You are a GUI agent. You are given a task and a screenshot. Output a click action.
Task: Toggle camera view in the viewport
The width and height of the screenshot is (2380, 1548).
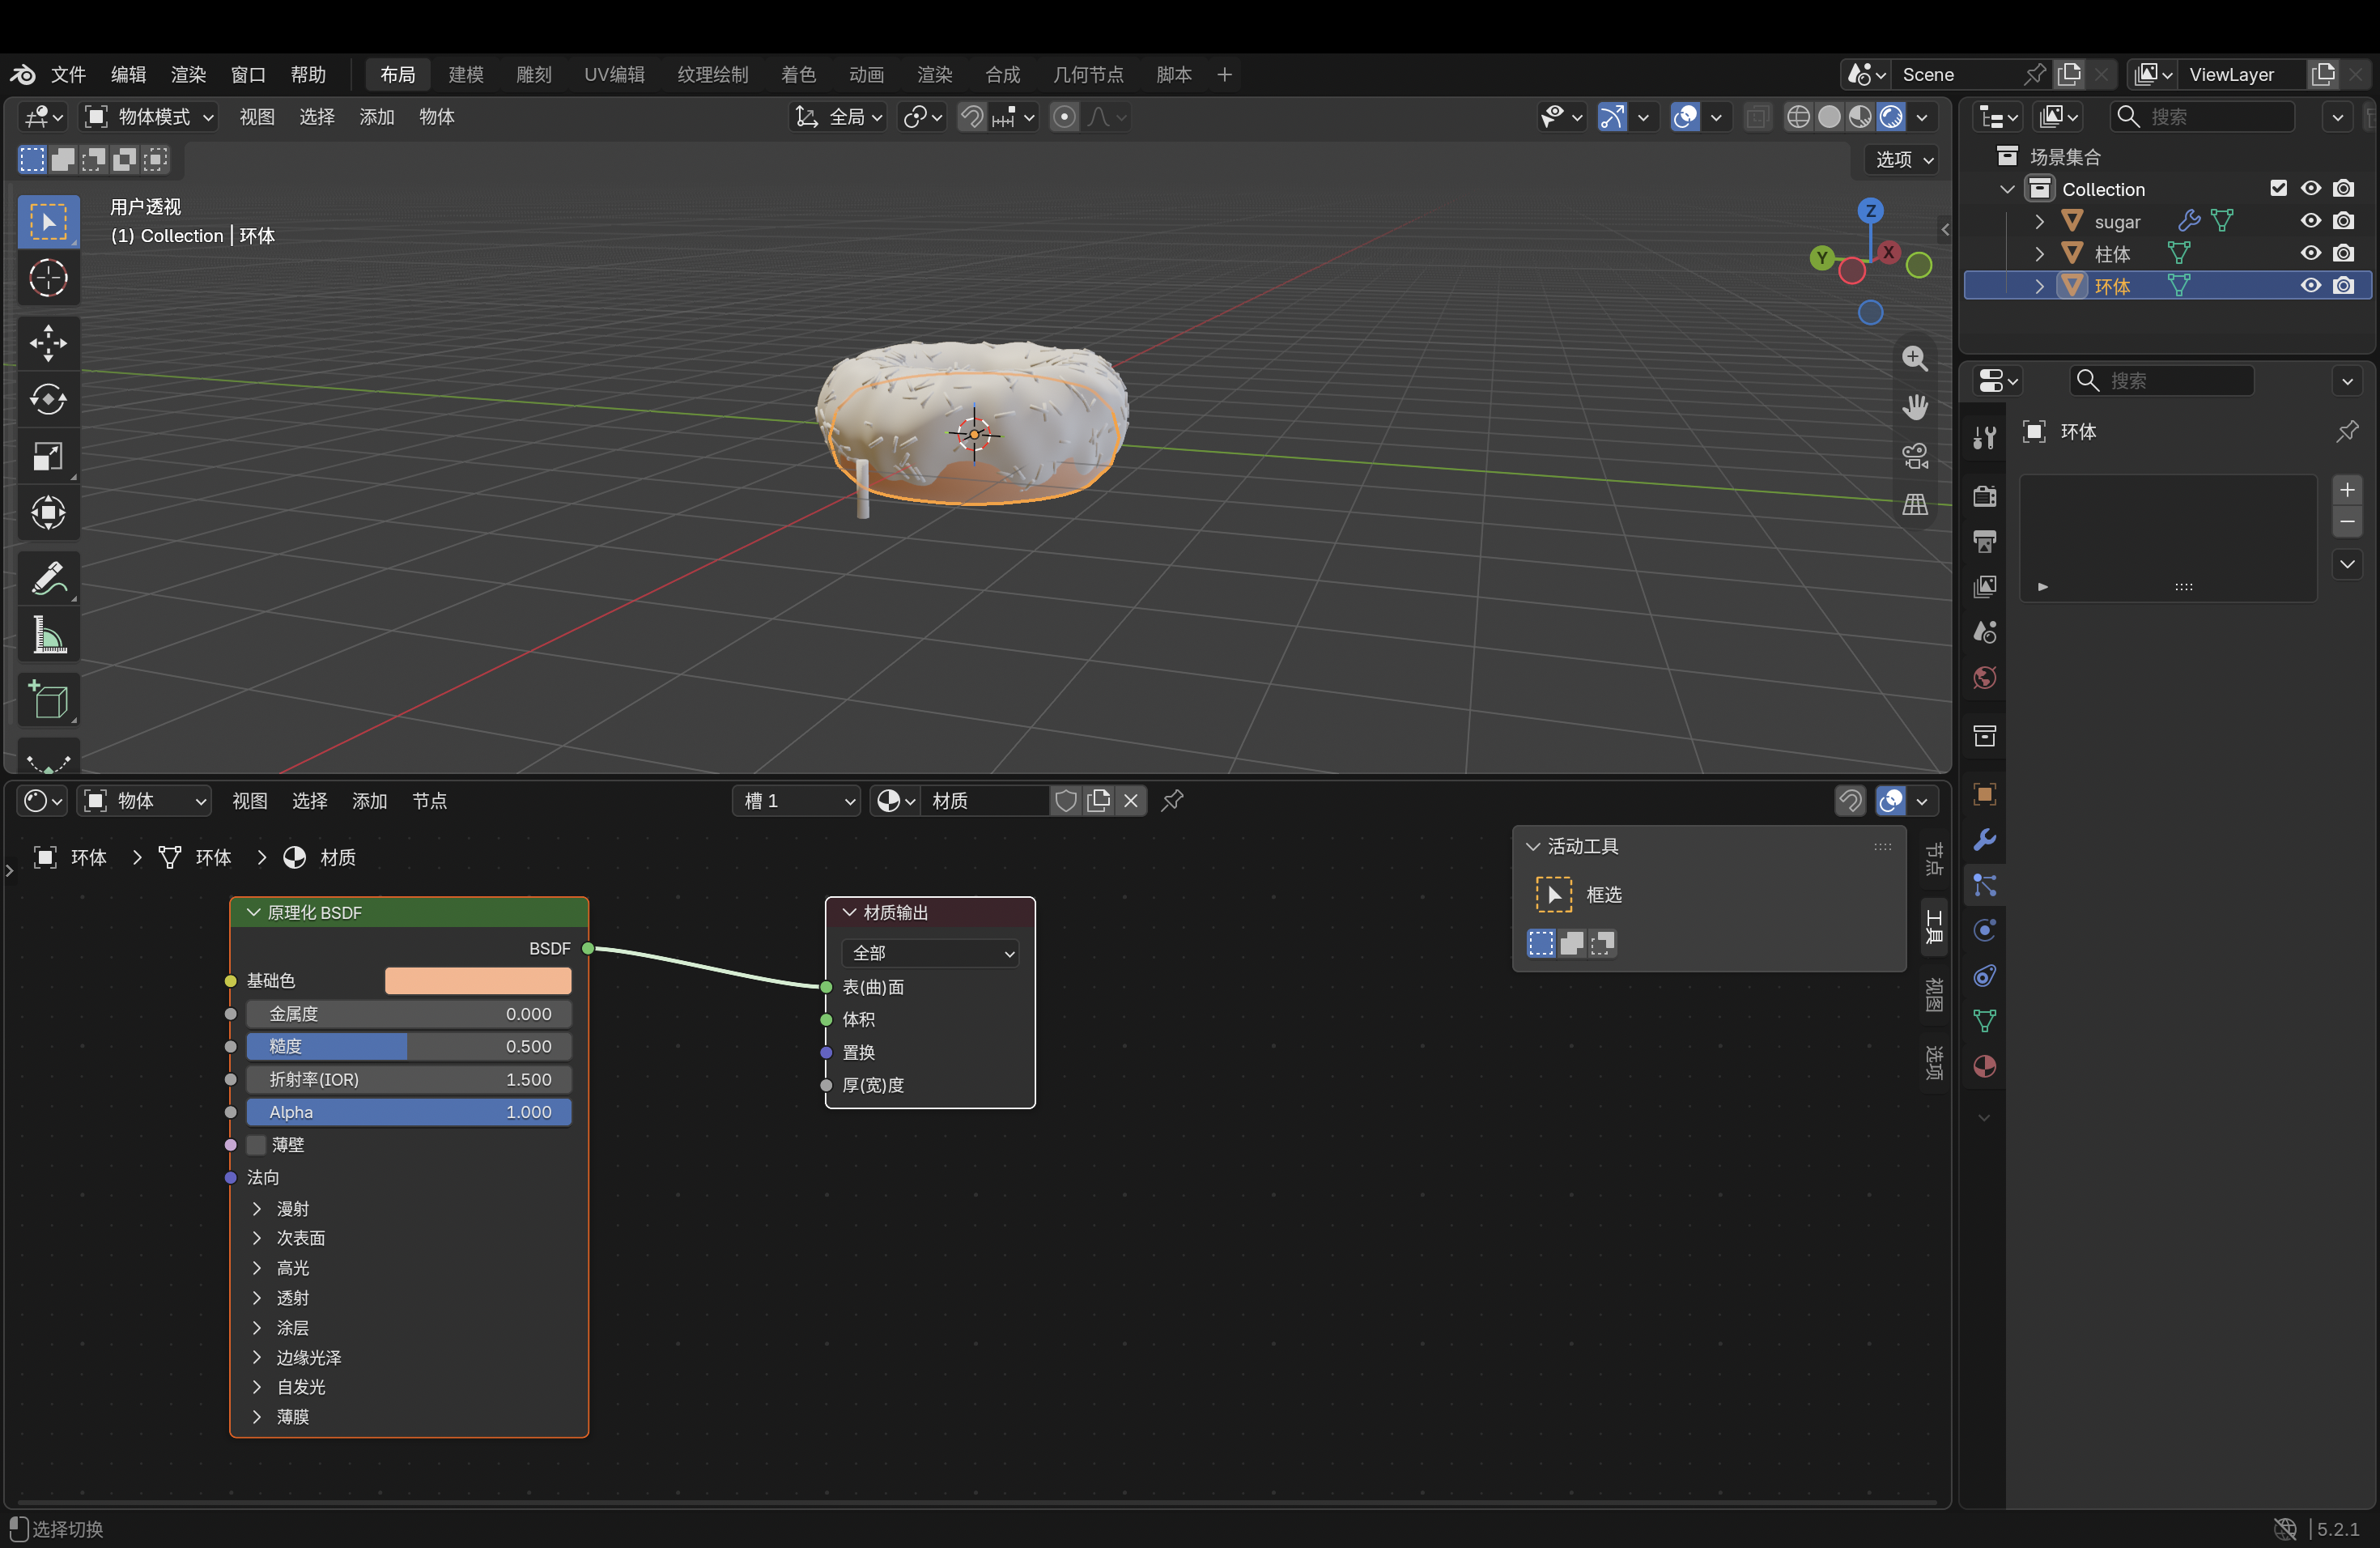[x=1914, y=456]
